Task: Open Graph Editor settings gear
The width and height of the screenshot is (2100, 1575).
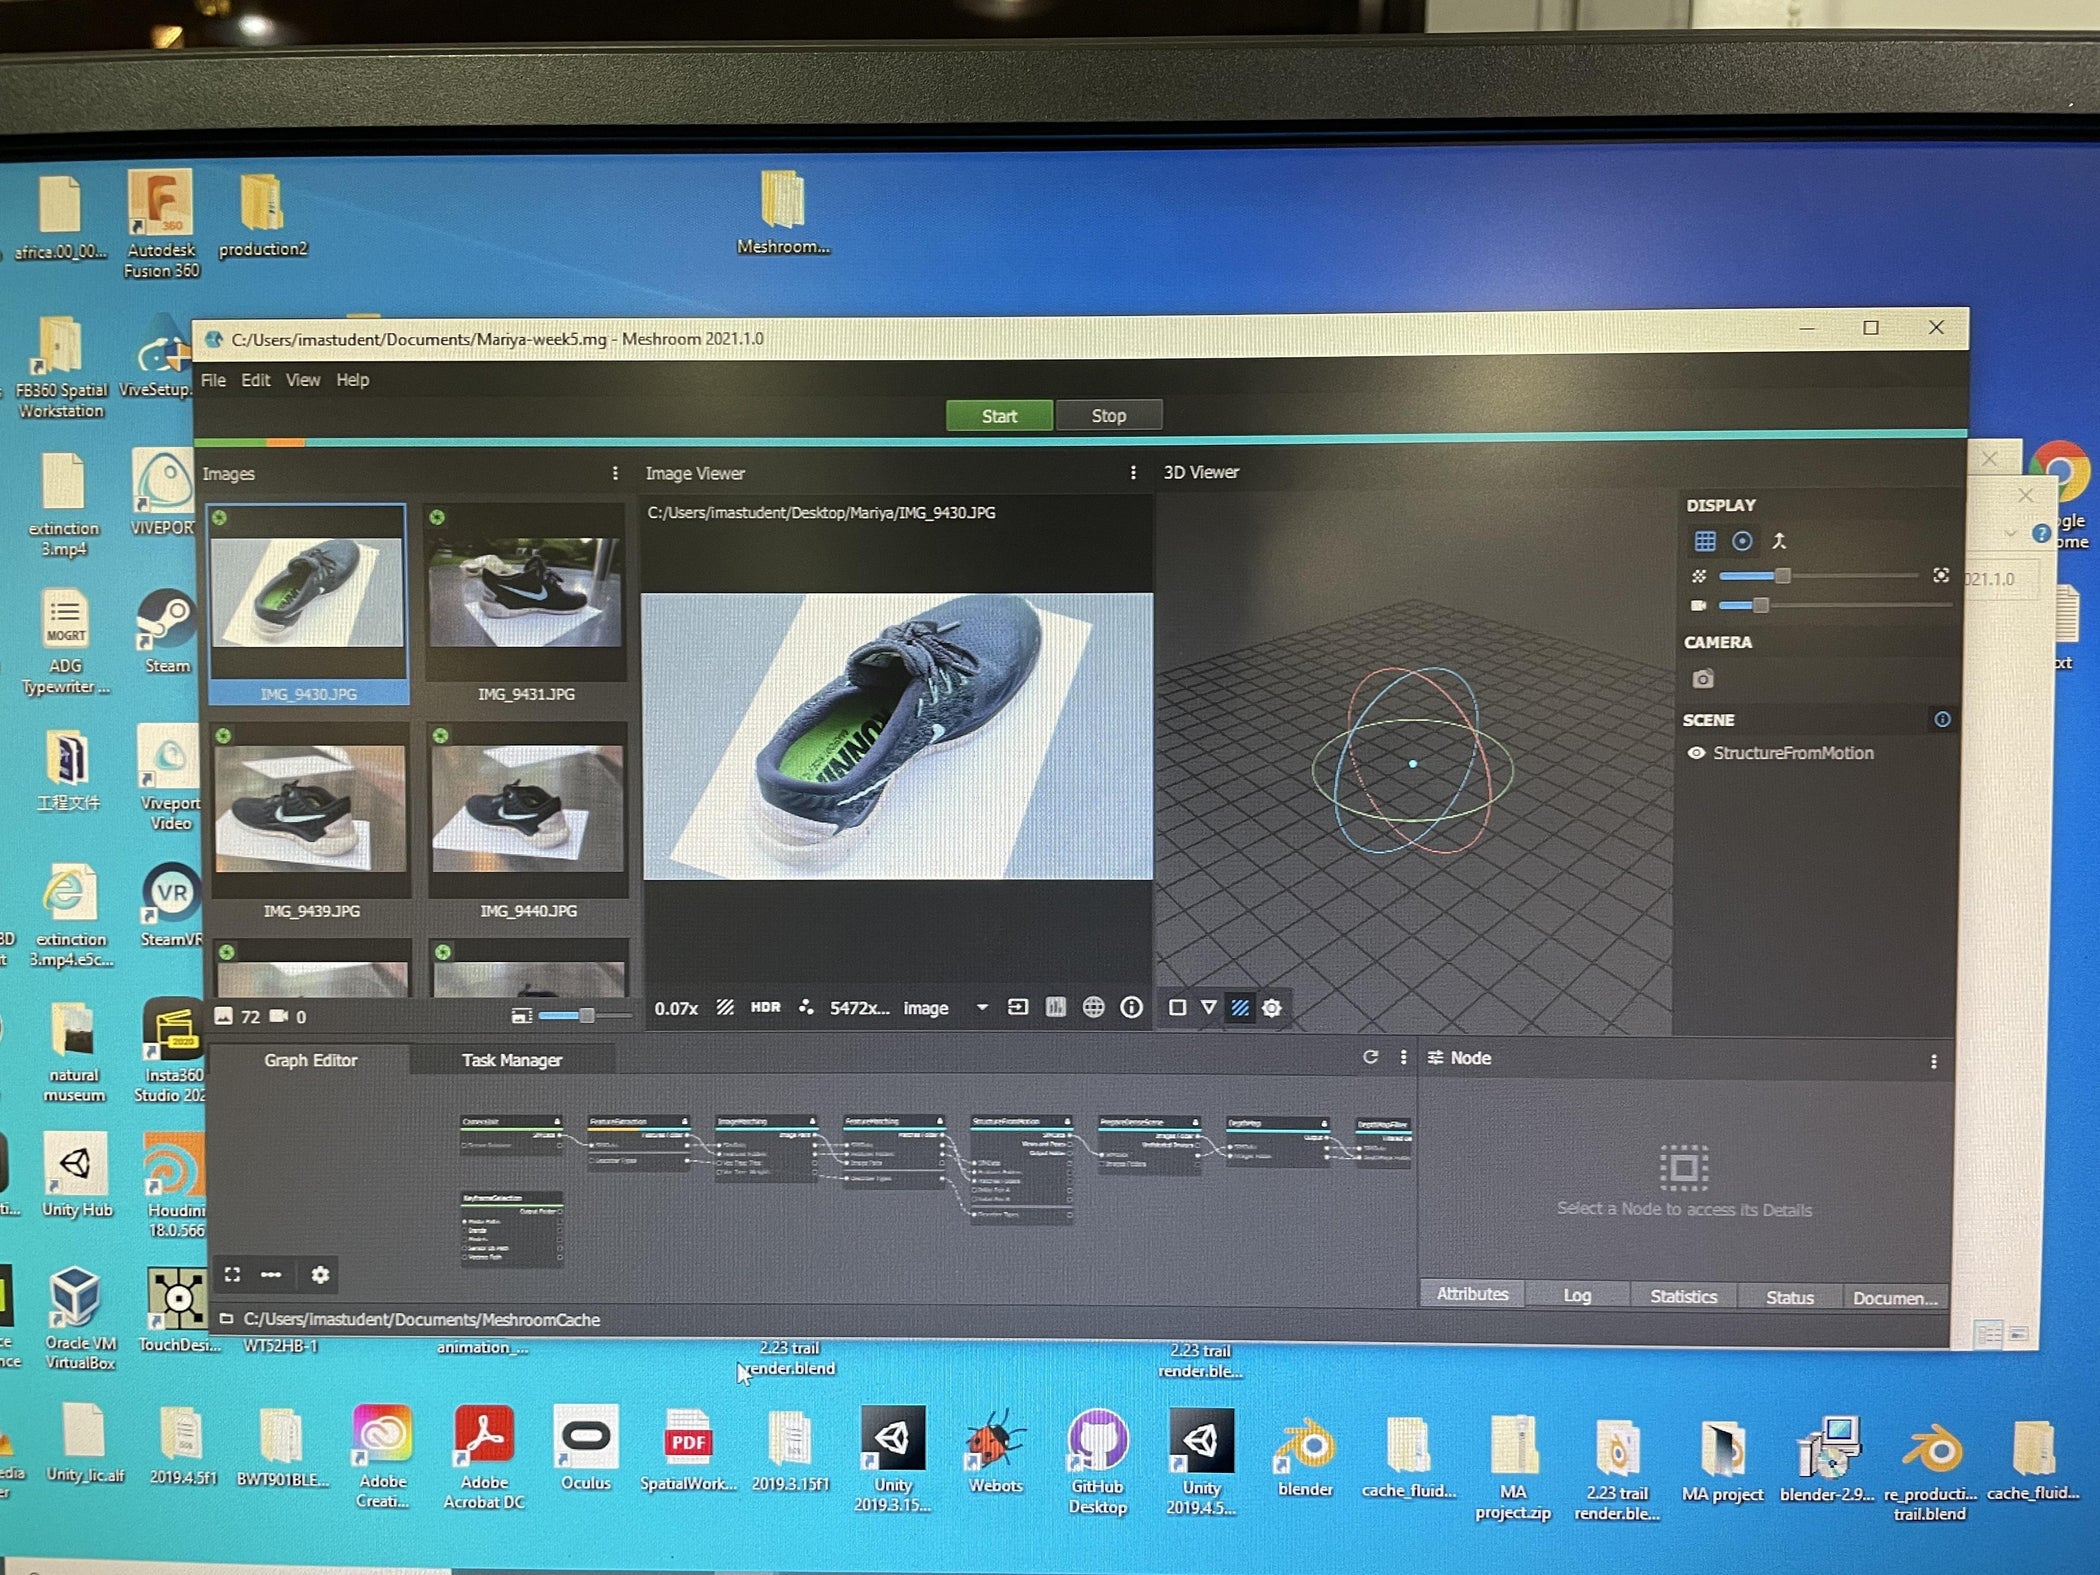Action: coord(320,1275)
